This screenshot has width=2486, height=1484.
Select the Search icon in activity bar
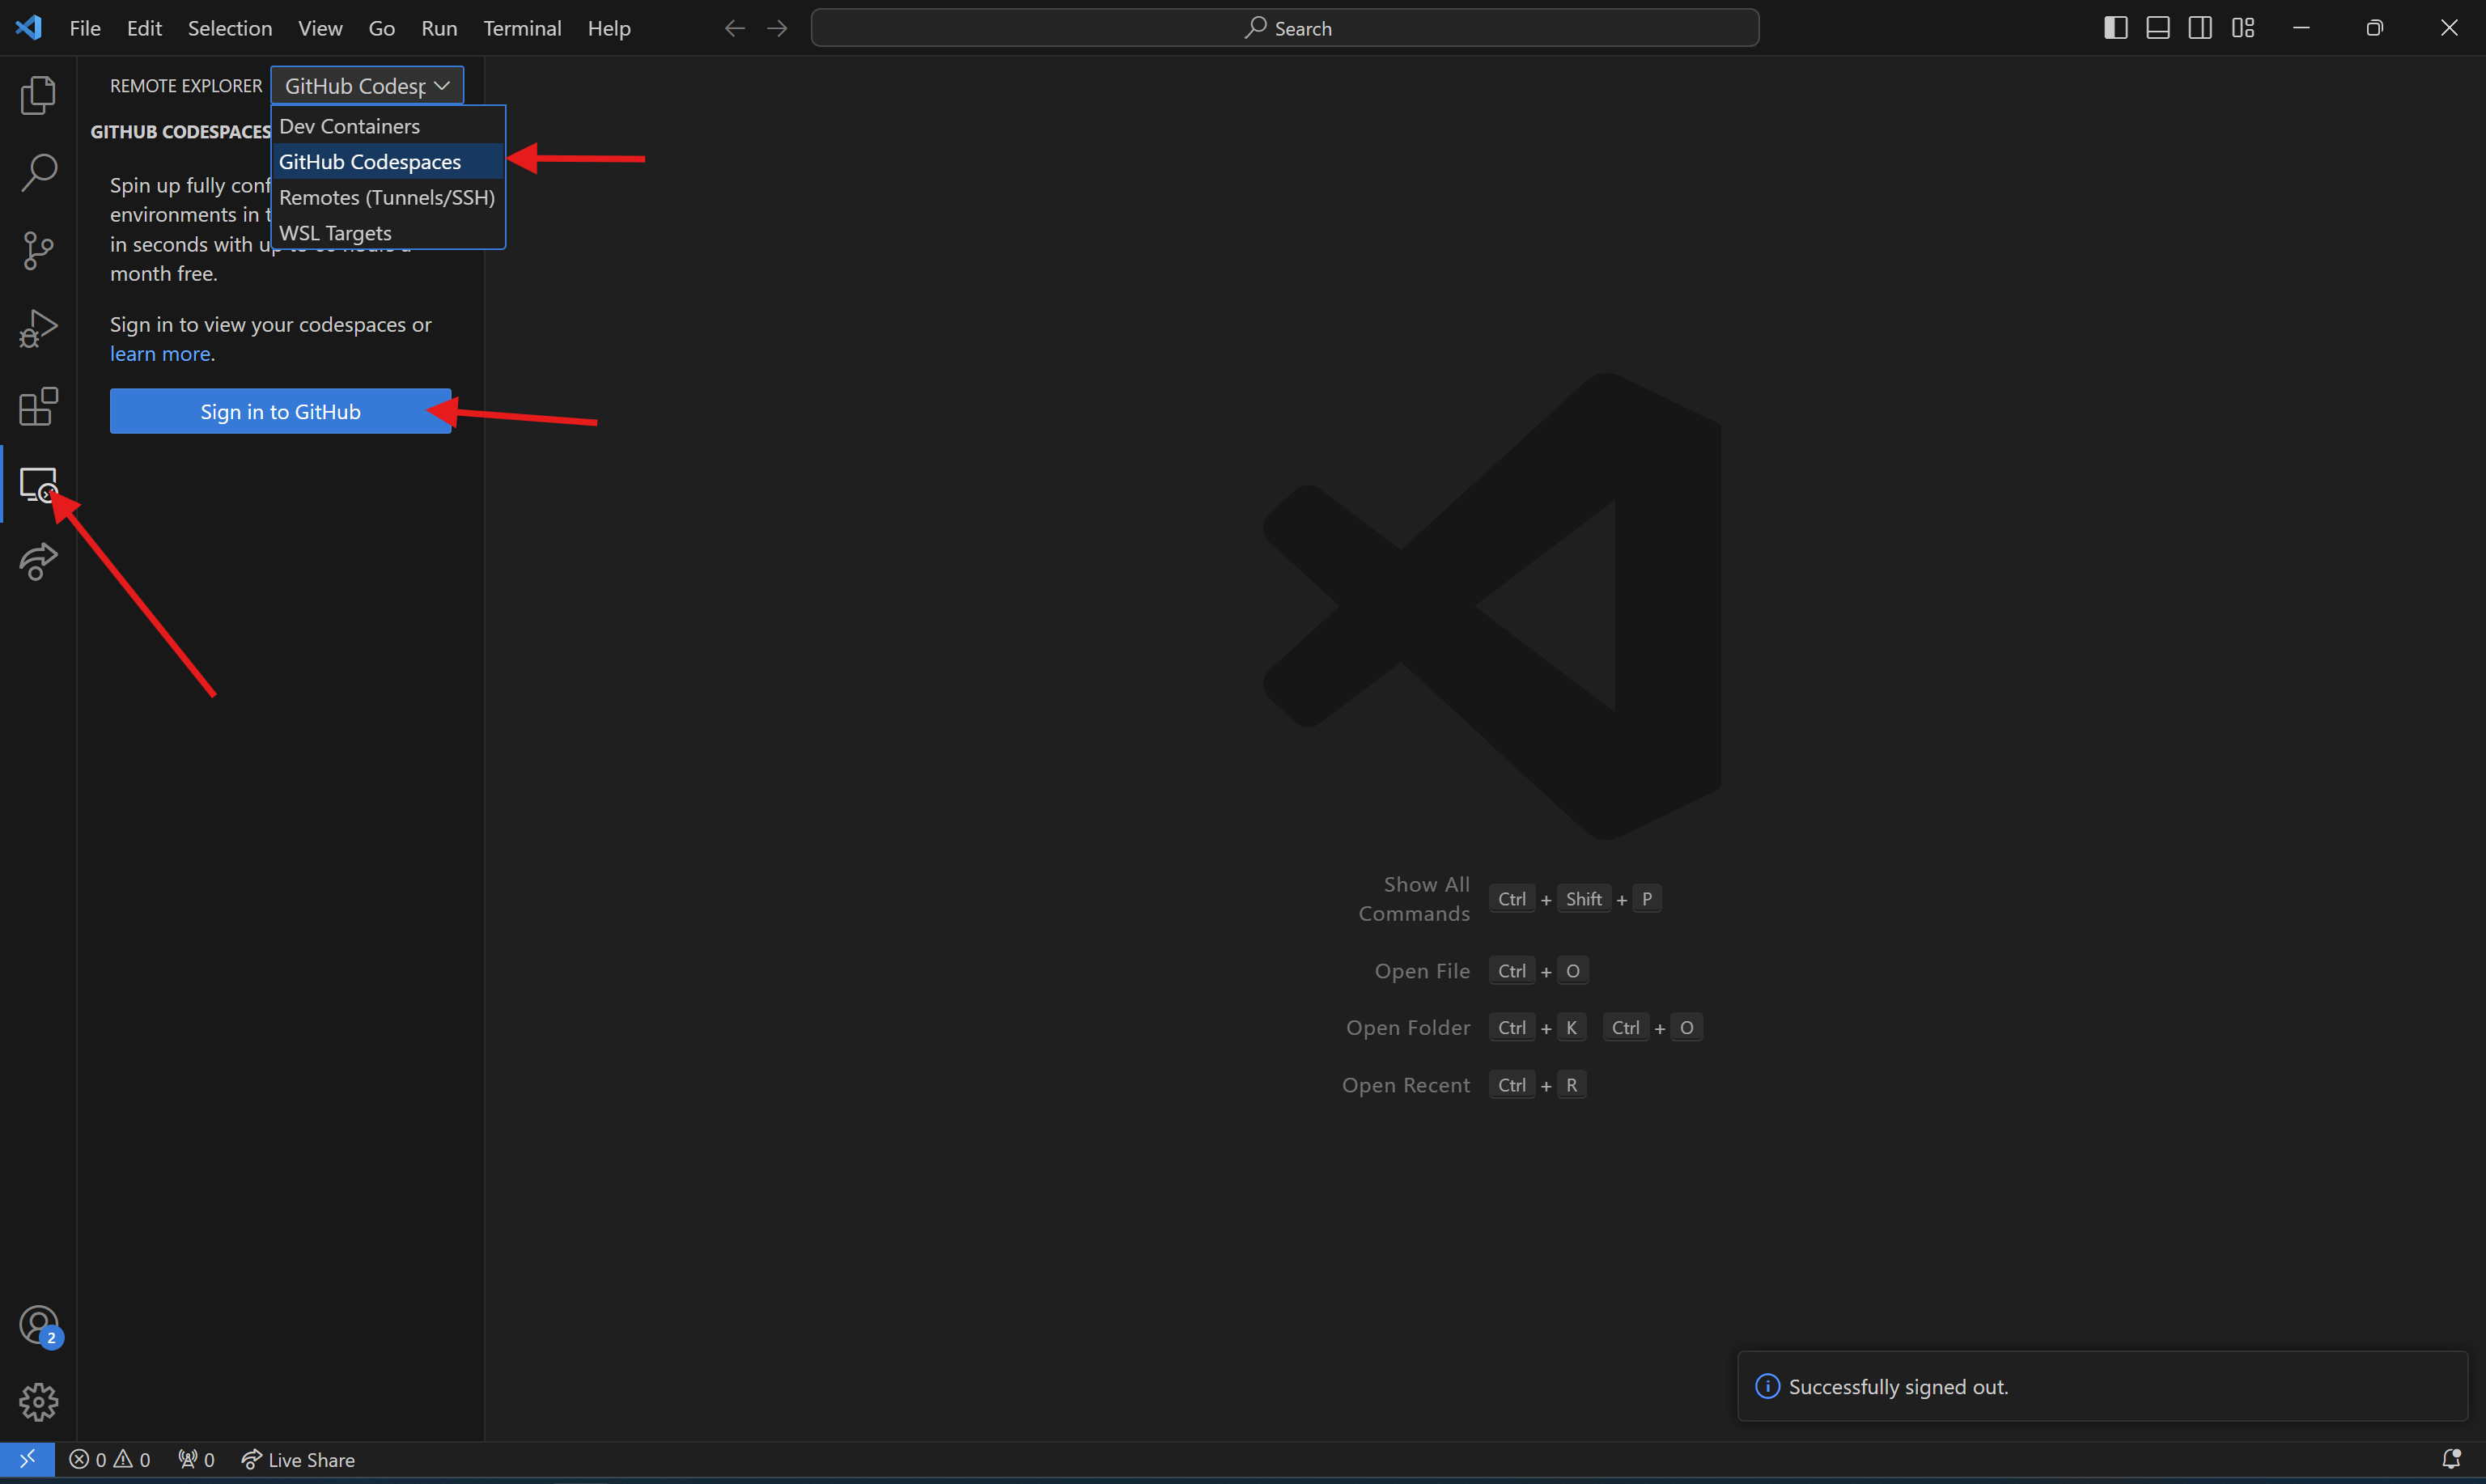38,172
